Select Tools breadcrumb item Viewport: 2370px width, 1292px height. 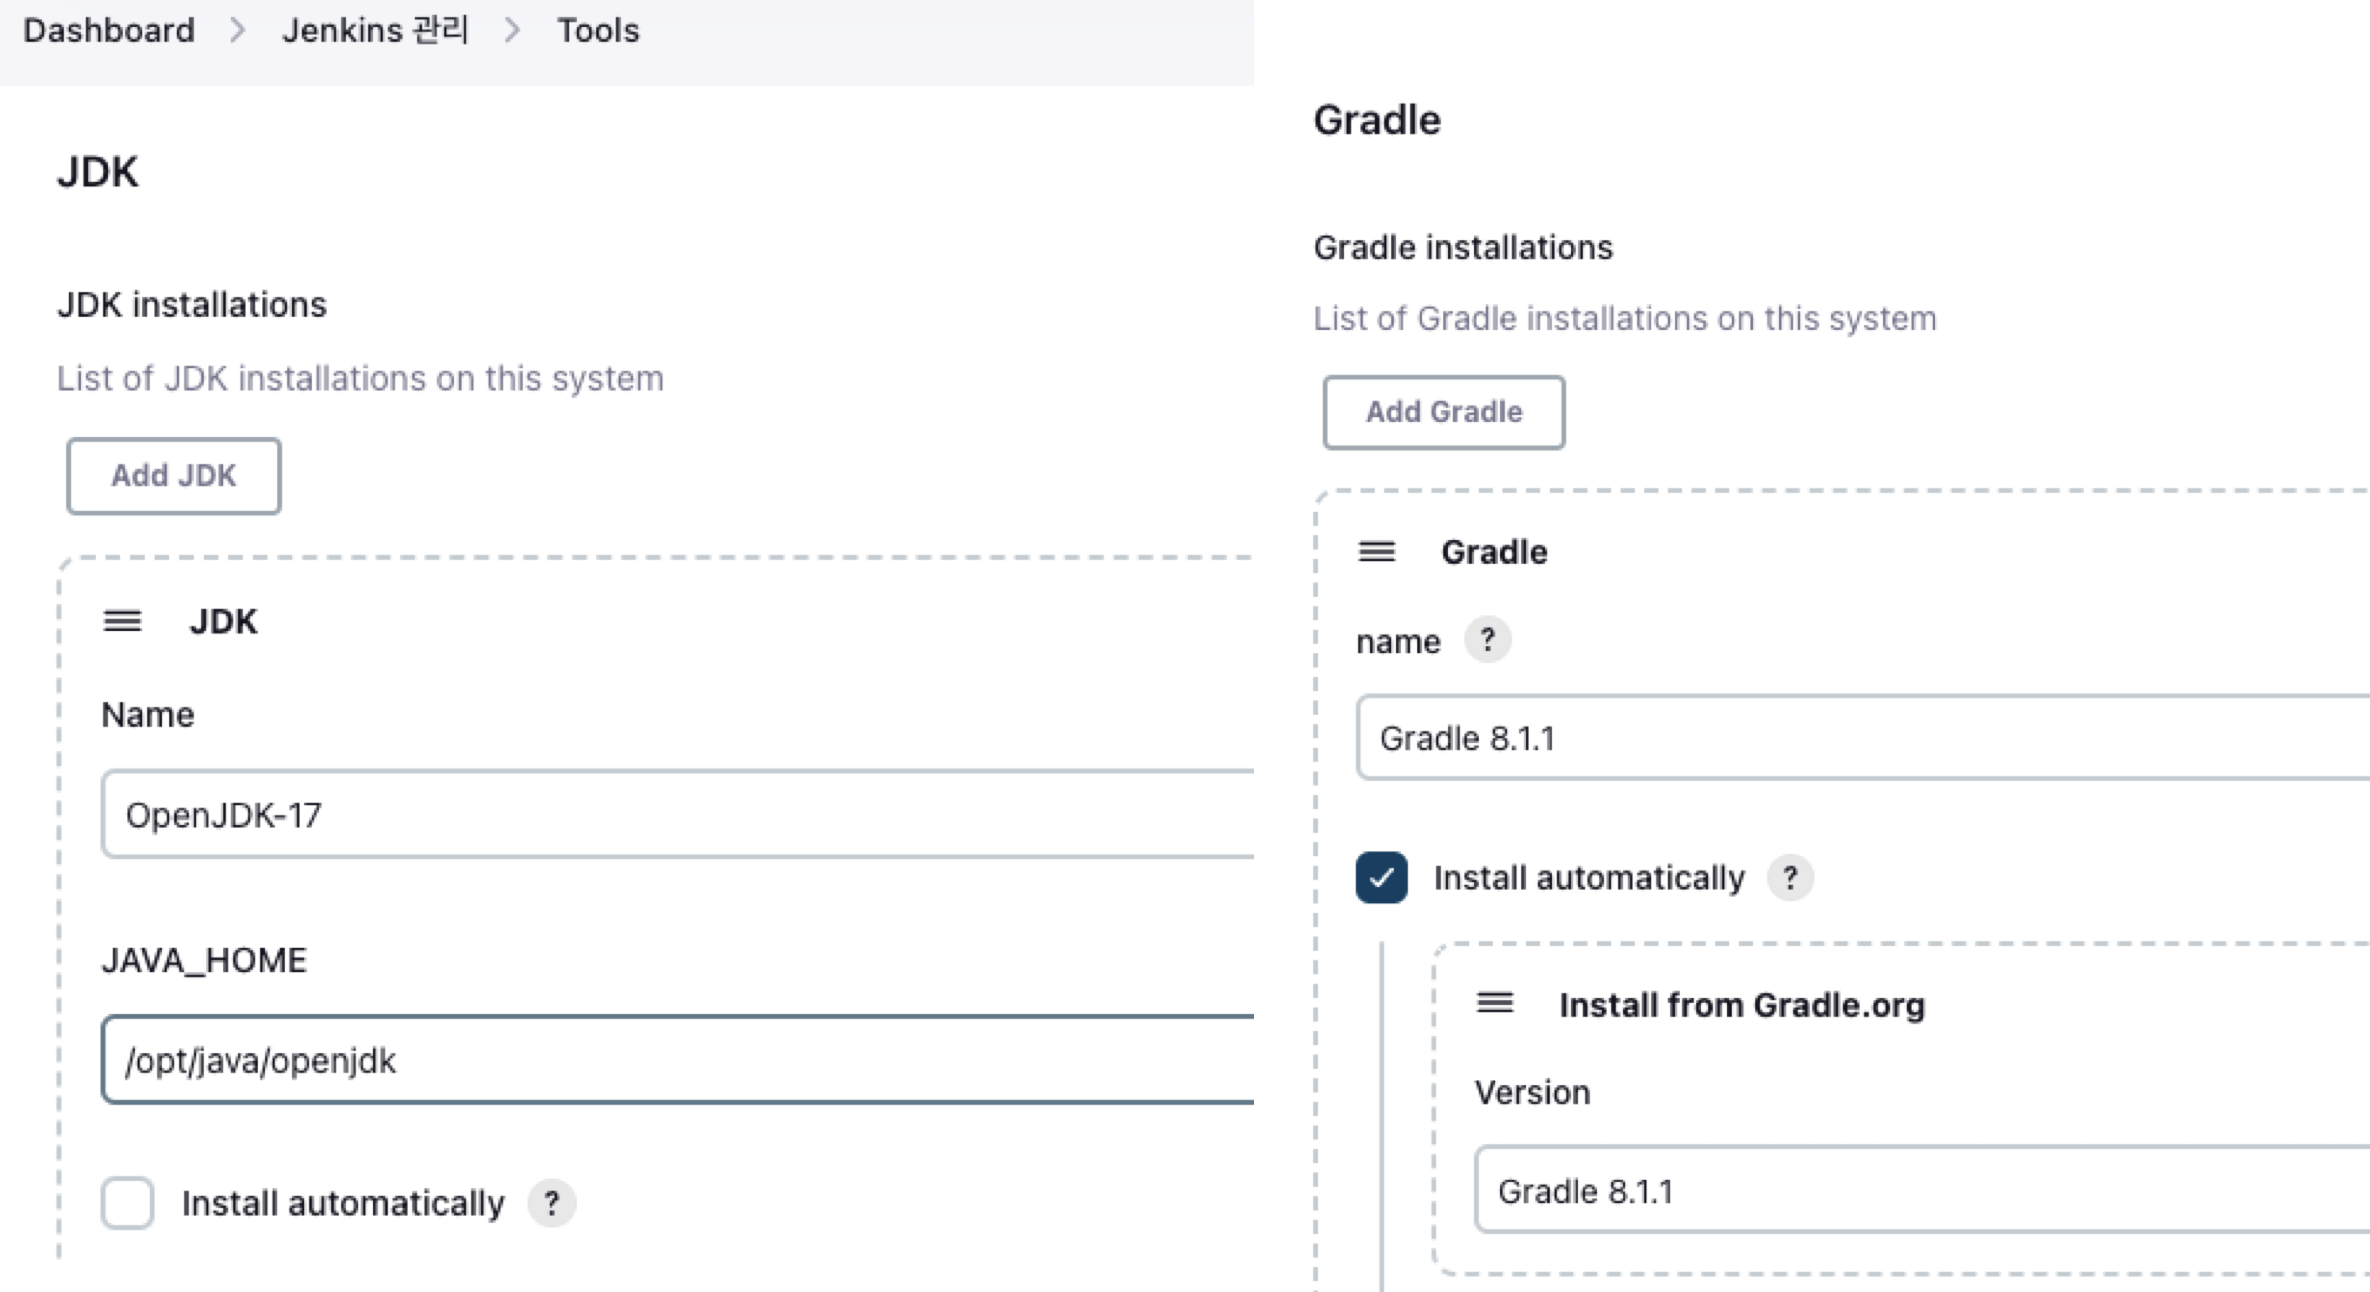click(x=598, y=31)
